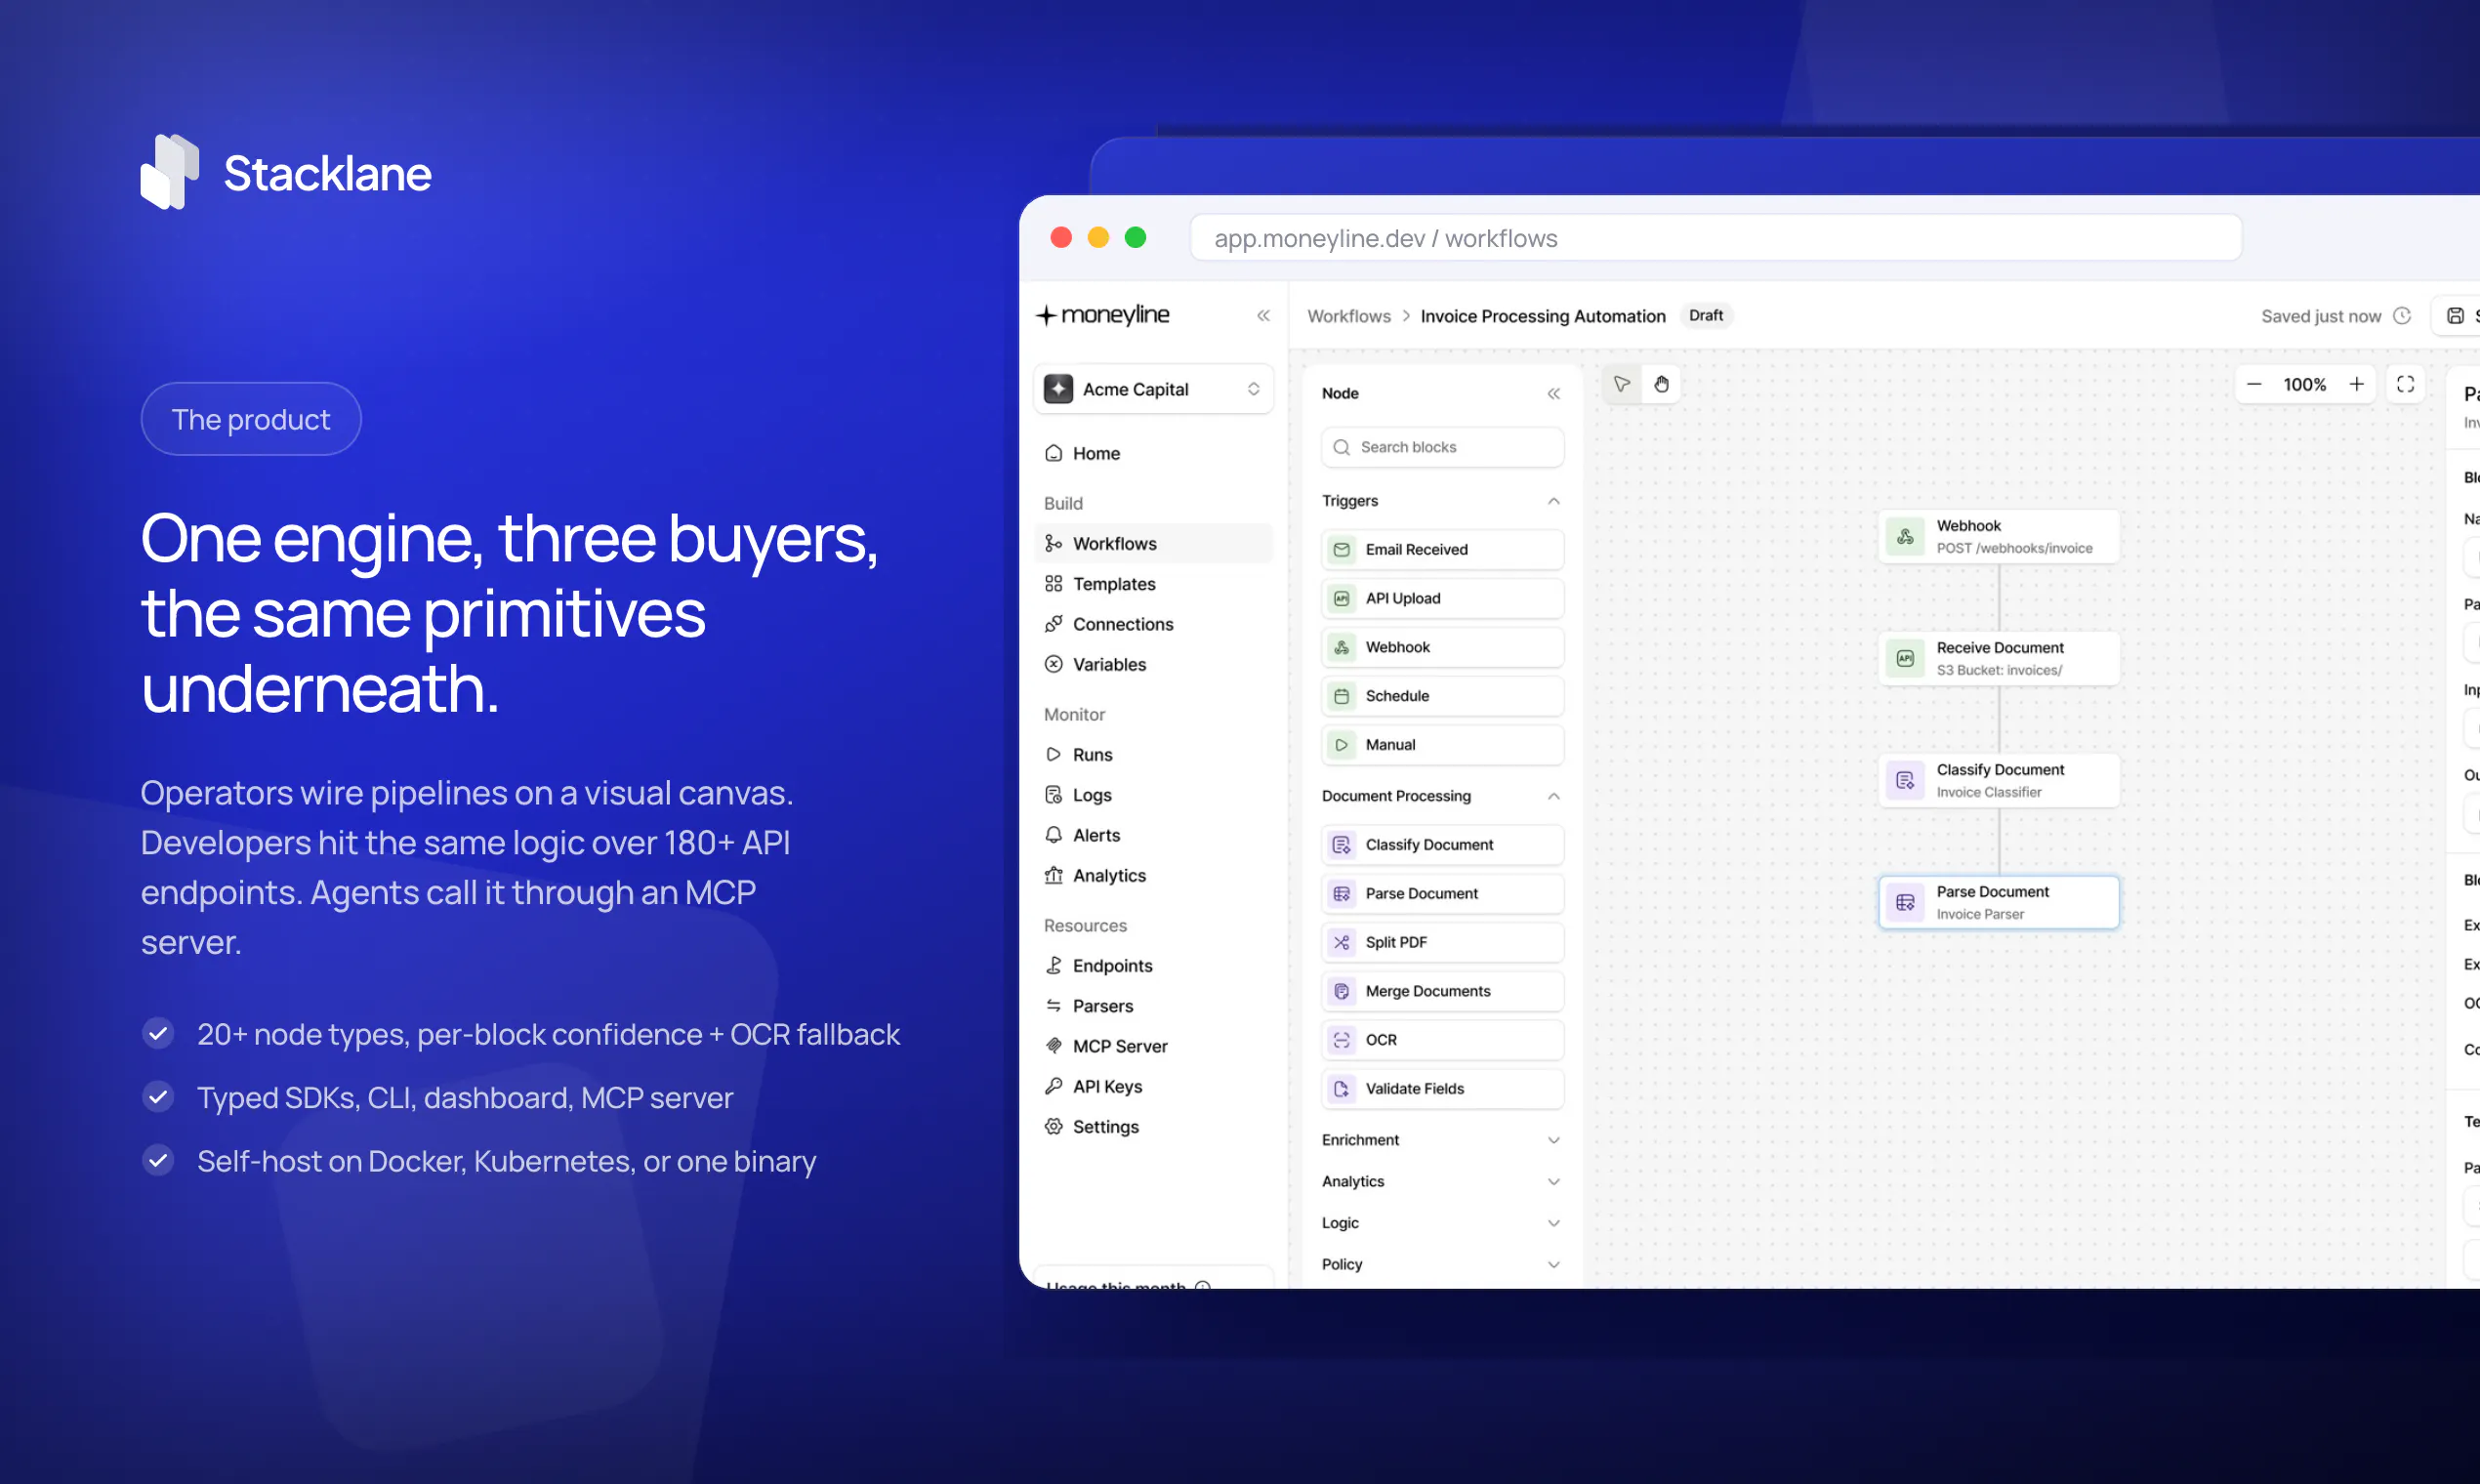Toggle fullscreen canvas view

[2405, 384]
